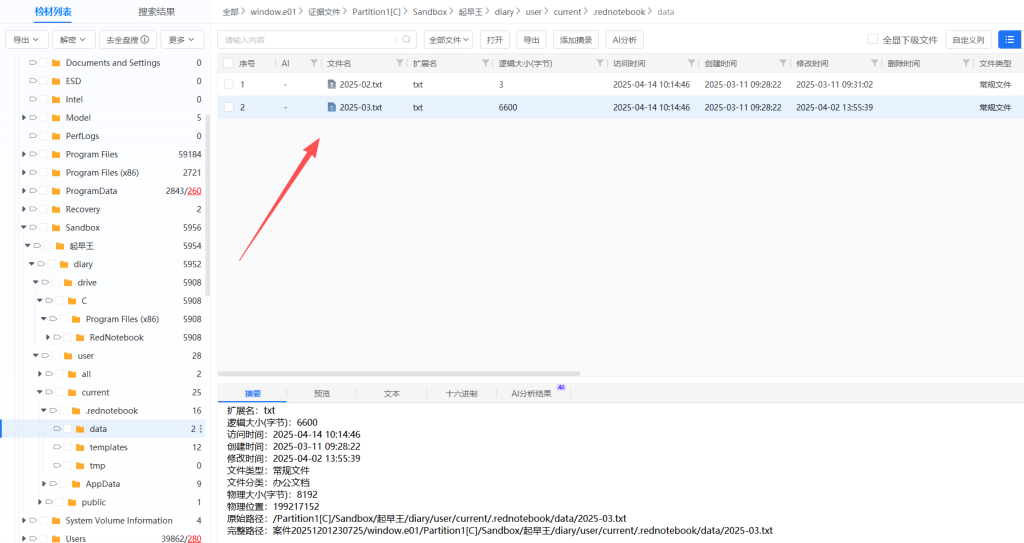
Task: Switch to the 搜索结果 tab
Action: click(156, 12)
